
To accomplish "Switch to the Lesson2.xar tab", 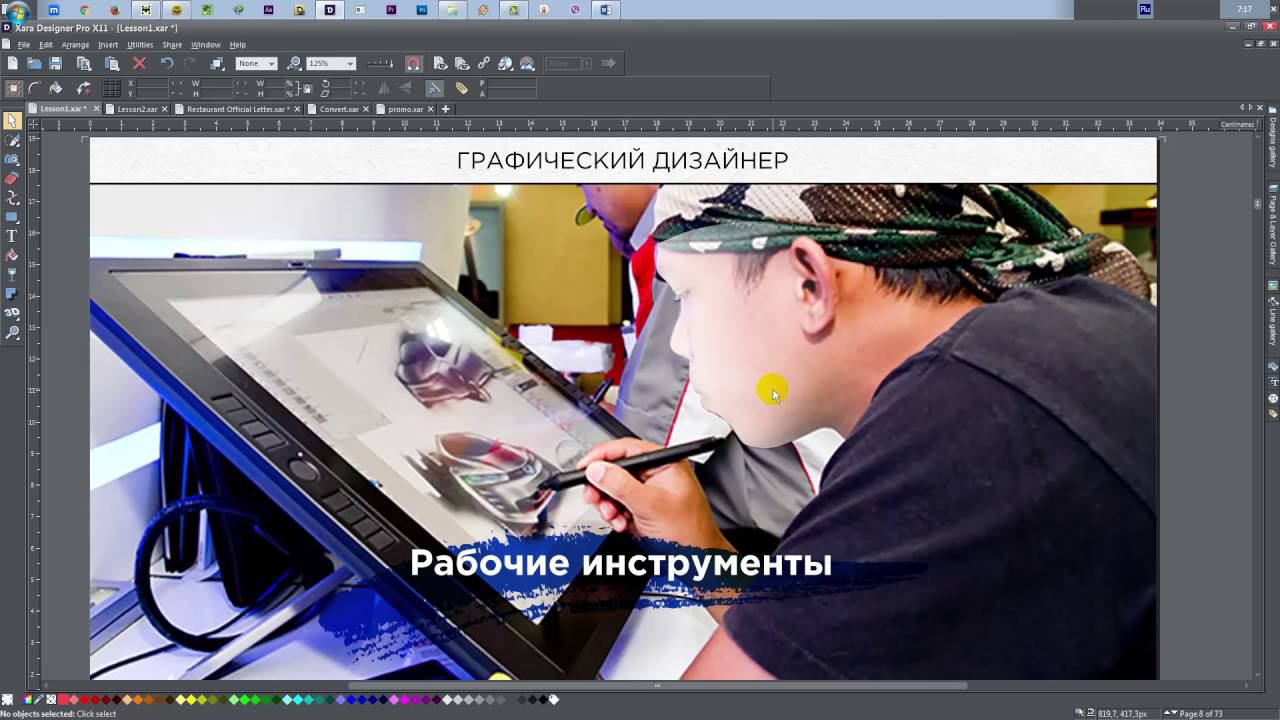I will coord(137,109).
